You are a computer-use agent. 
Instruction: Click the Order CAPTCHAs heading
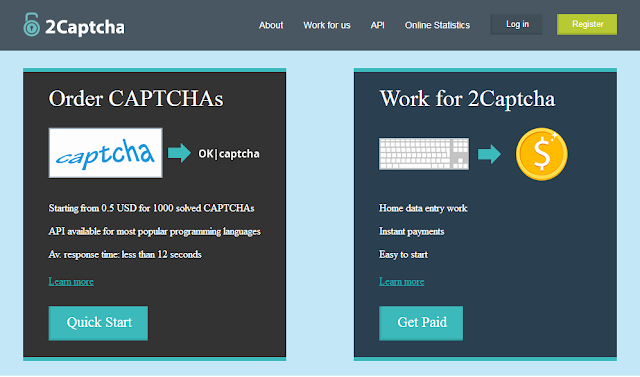tap(136, 99)
